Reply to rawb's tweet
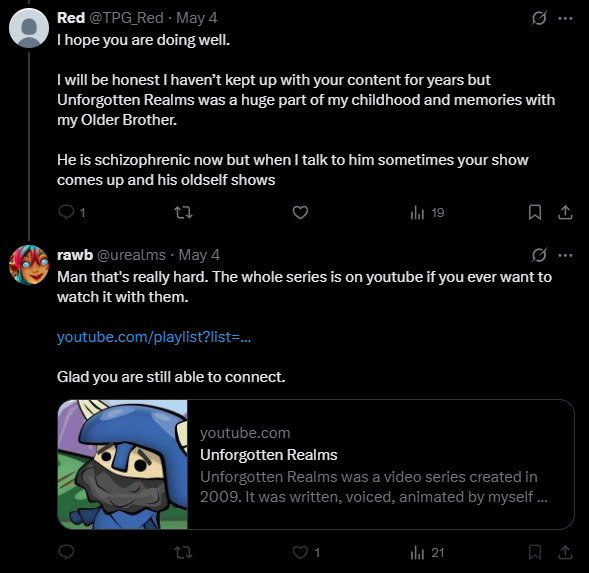 [66, 552]
